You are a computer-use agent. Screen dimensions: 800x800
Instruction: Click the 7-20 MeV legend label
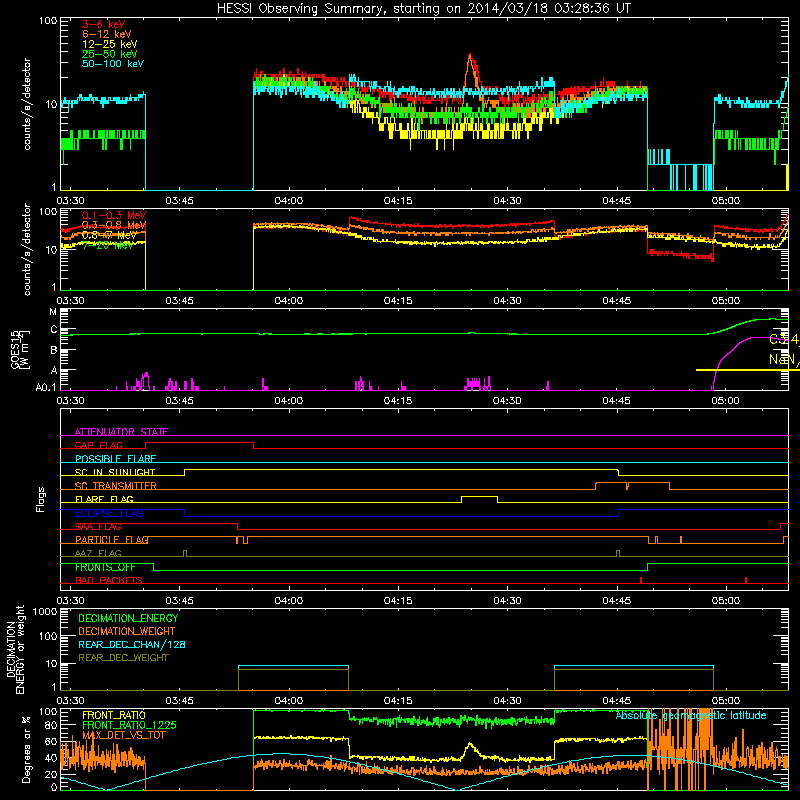pos(107,245)
